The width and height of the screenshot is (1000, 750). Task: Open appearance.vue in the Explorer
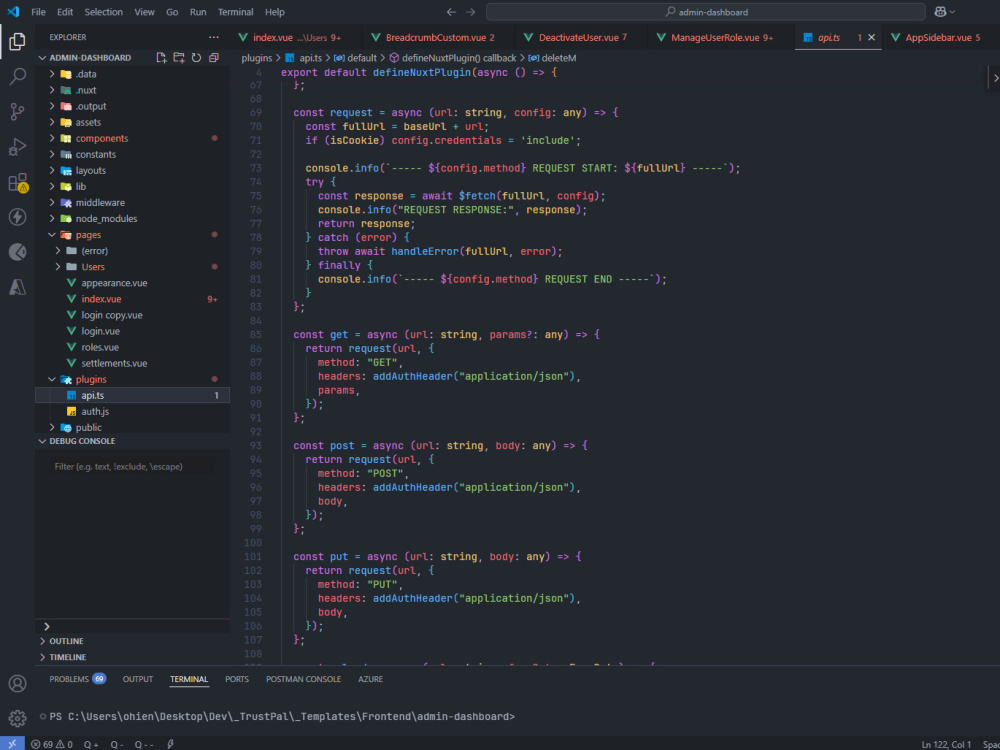(x=132, y=283)
